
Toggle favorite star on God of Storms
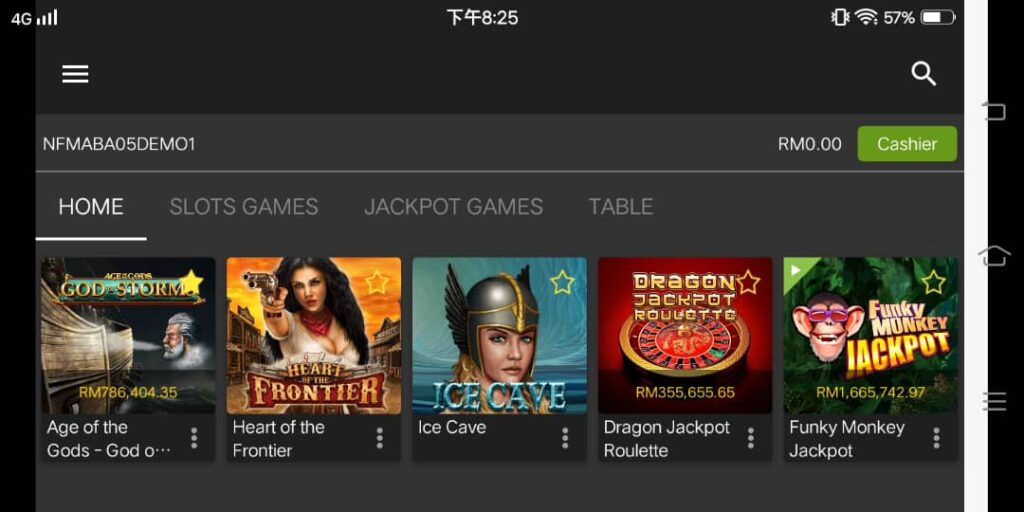pos(191,282)
